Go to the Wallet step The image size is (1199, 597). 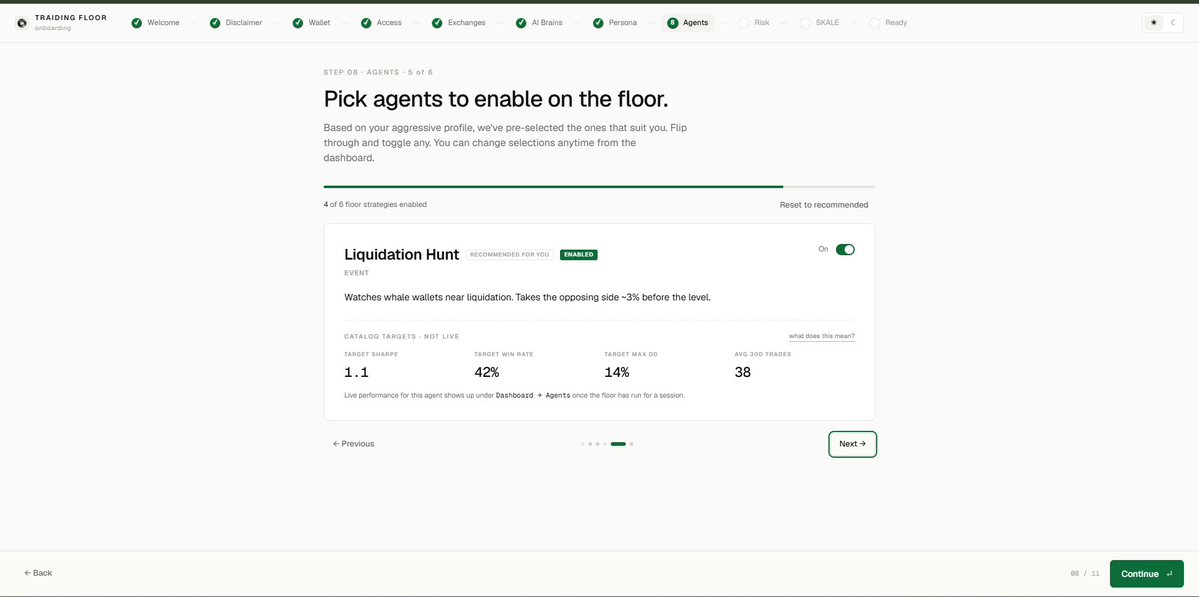click(311, 23)
